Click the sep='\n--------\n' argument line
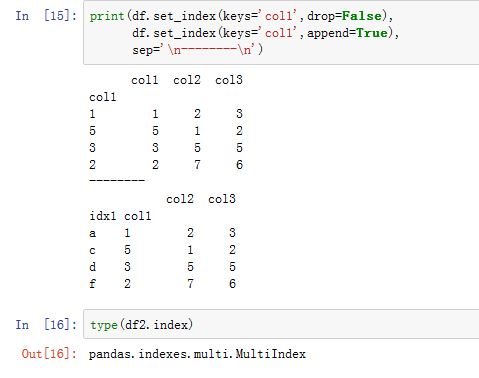This screenshot has height=378, width=479. click(x=197, y=50)
